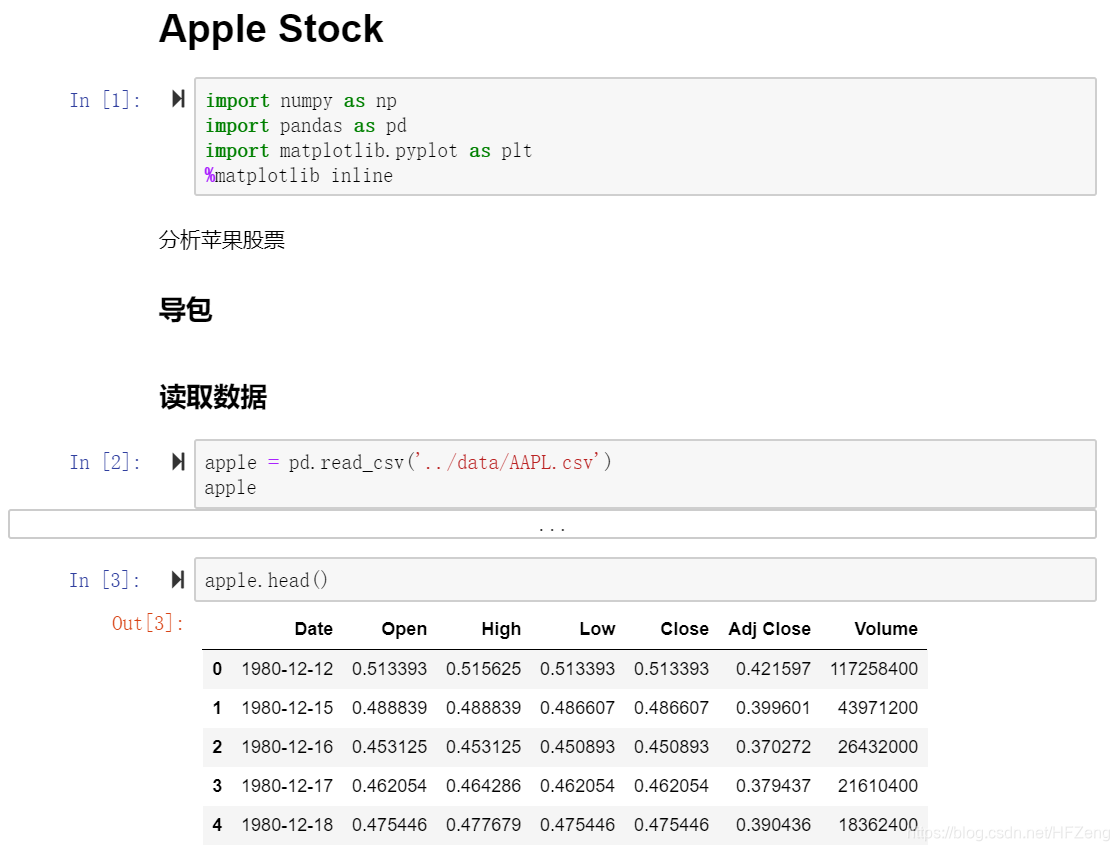This screenshot has width=1119, height=851.
Task: Run cell In [1] with its run icon
Action: click(x=178, y=99)
